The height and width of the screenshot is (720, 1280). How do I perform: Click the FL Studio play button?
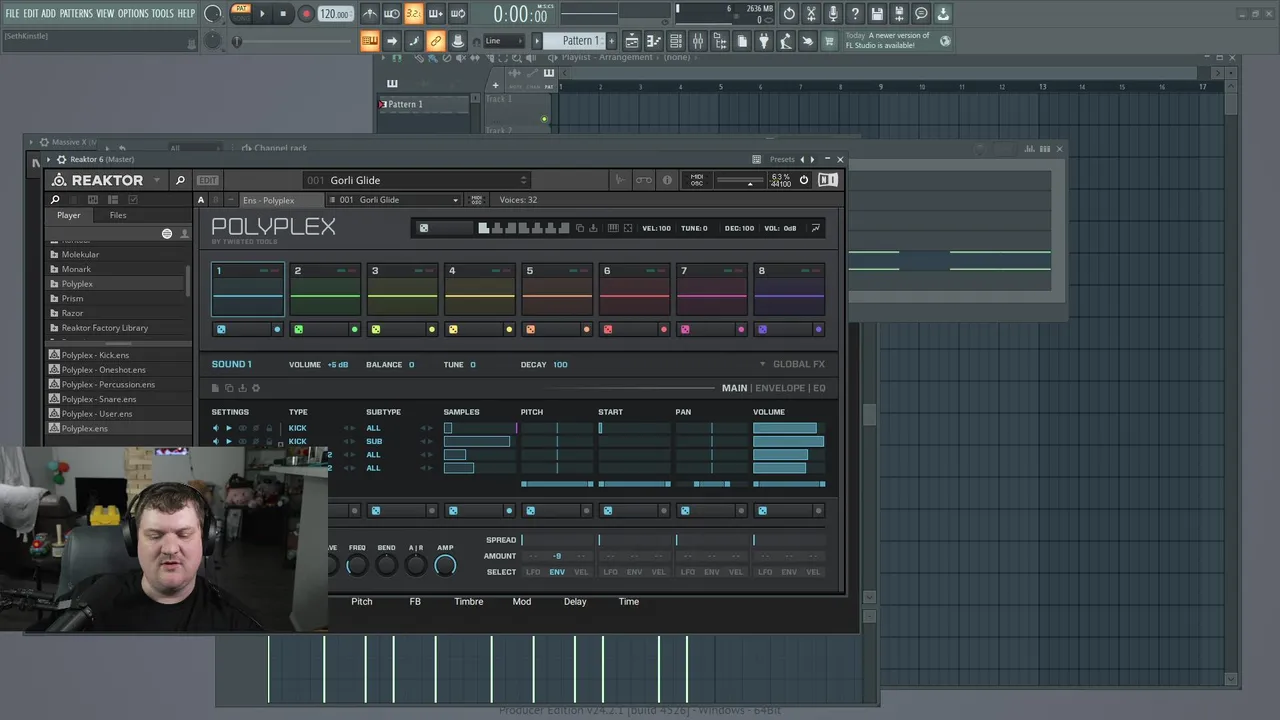pos(262,14)
